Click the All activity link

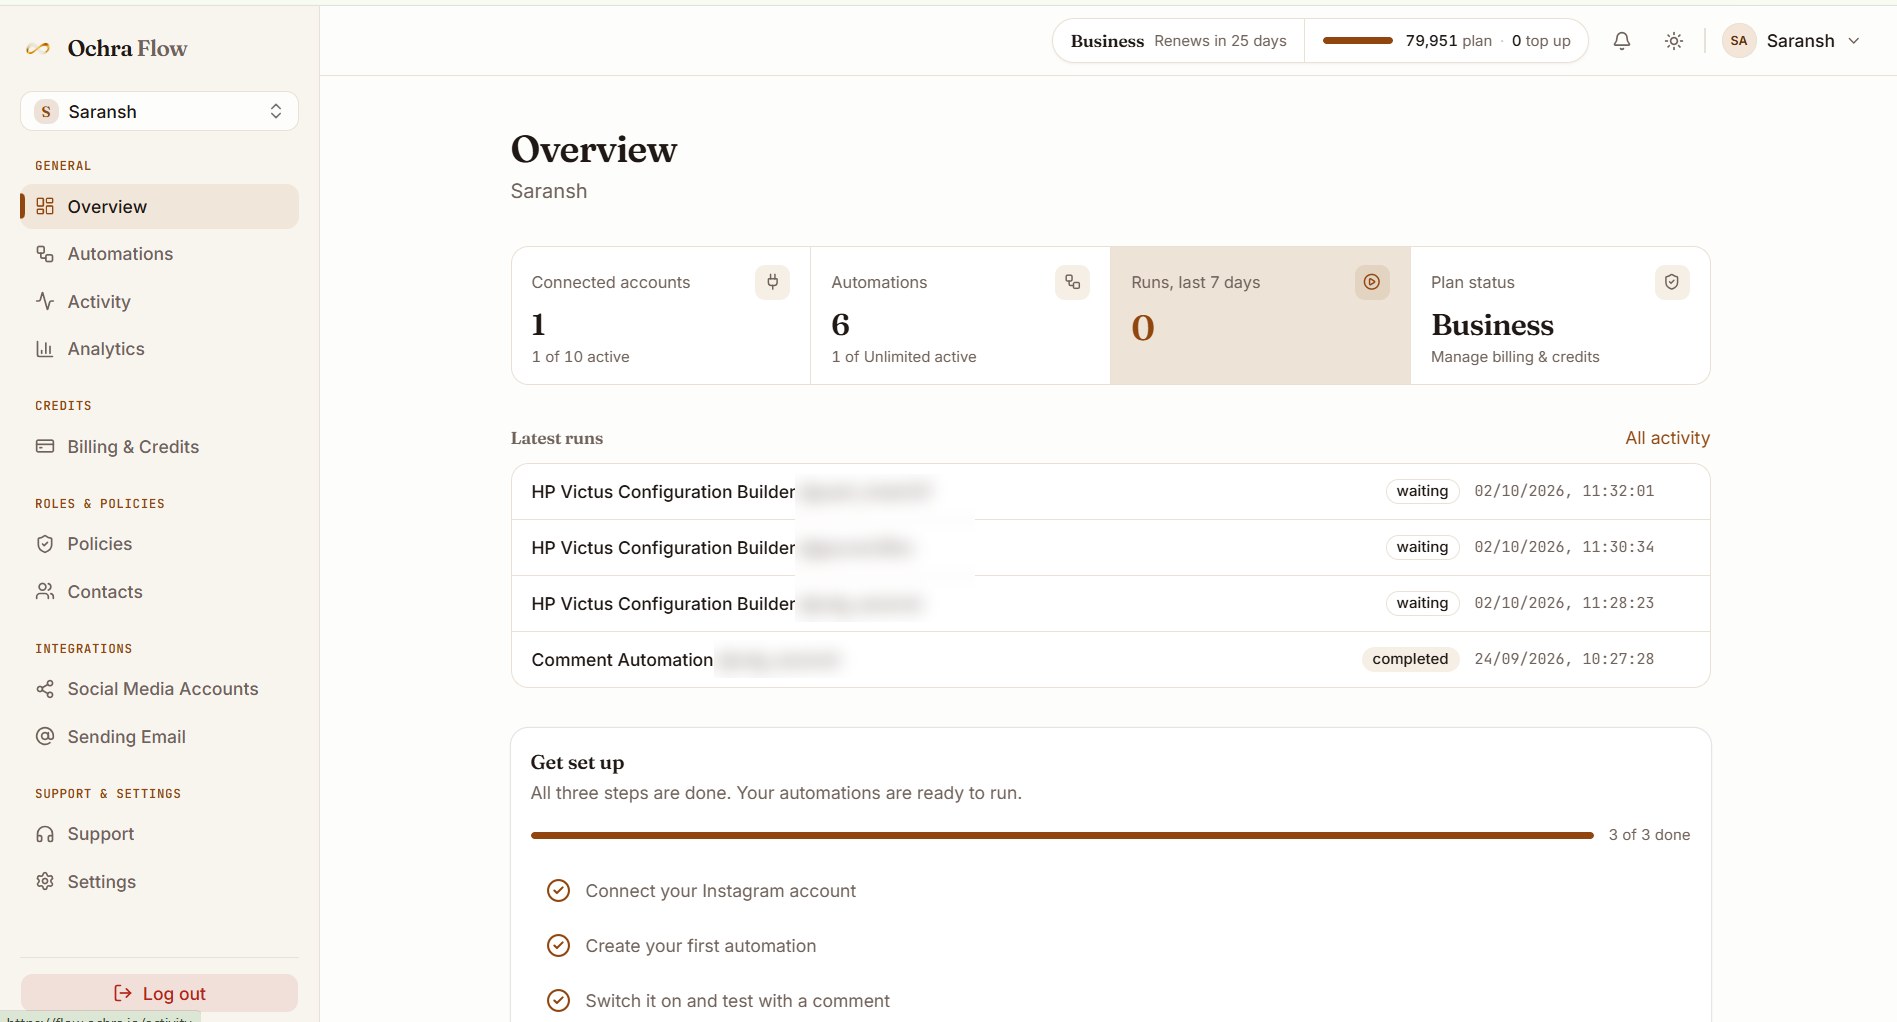[x=1667, y=438]
